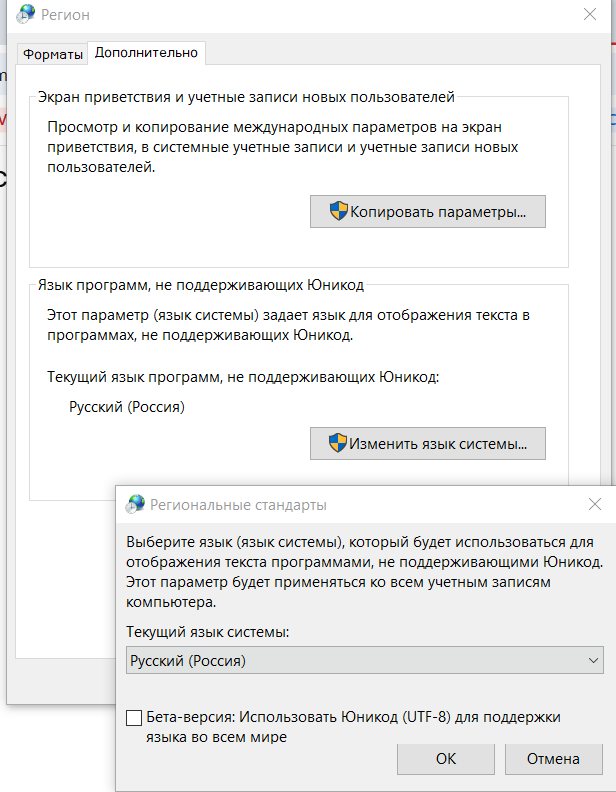Select the Дополнительно tab
Image resolution: width=616 pixels, height=792 pixels.
click(146, 53)
